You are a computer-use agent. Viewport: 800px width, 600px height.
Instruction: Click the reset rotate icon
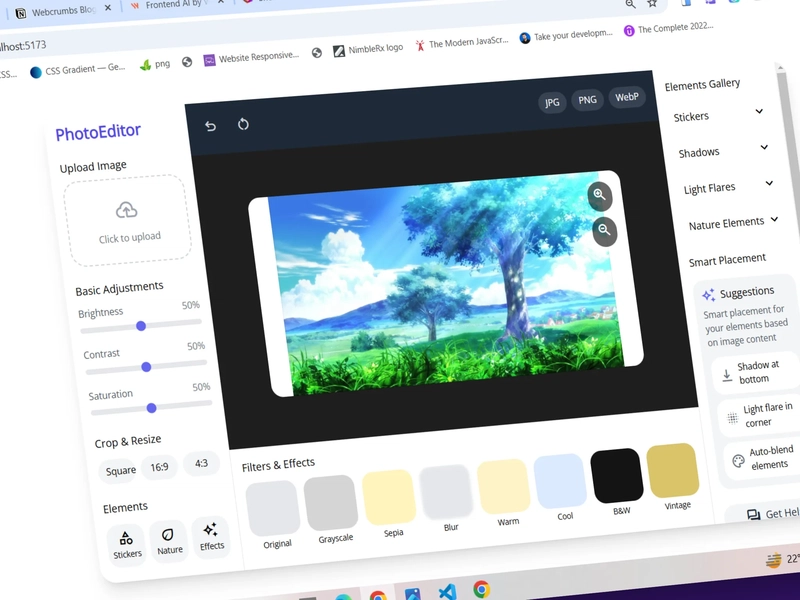pyautogui.click(x=243, y=124)
